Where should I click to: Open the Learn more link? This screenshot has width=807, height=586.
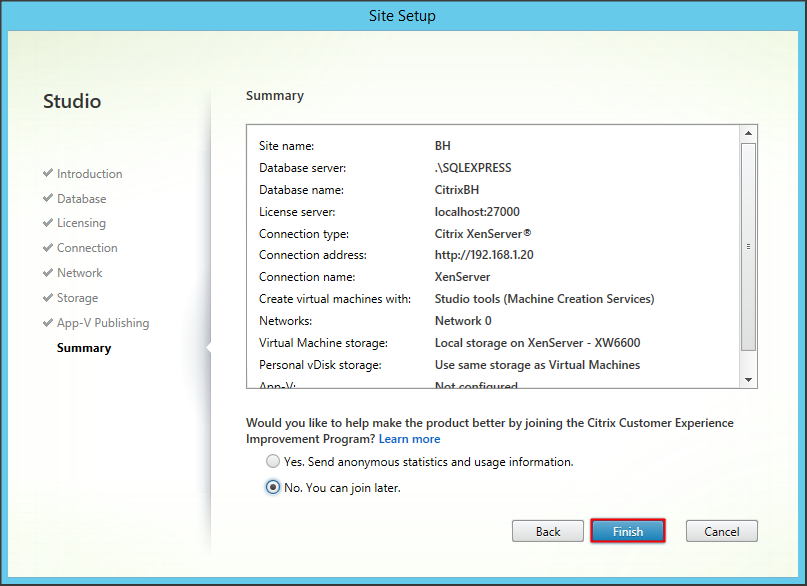click(409, 439)
